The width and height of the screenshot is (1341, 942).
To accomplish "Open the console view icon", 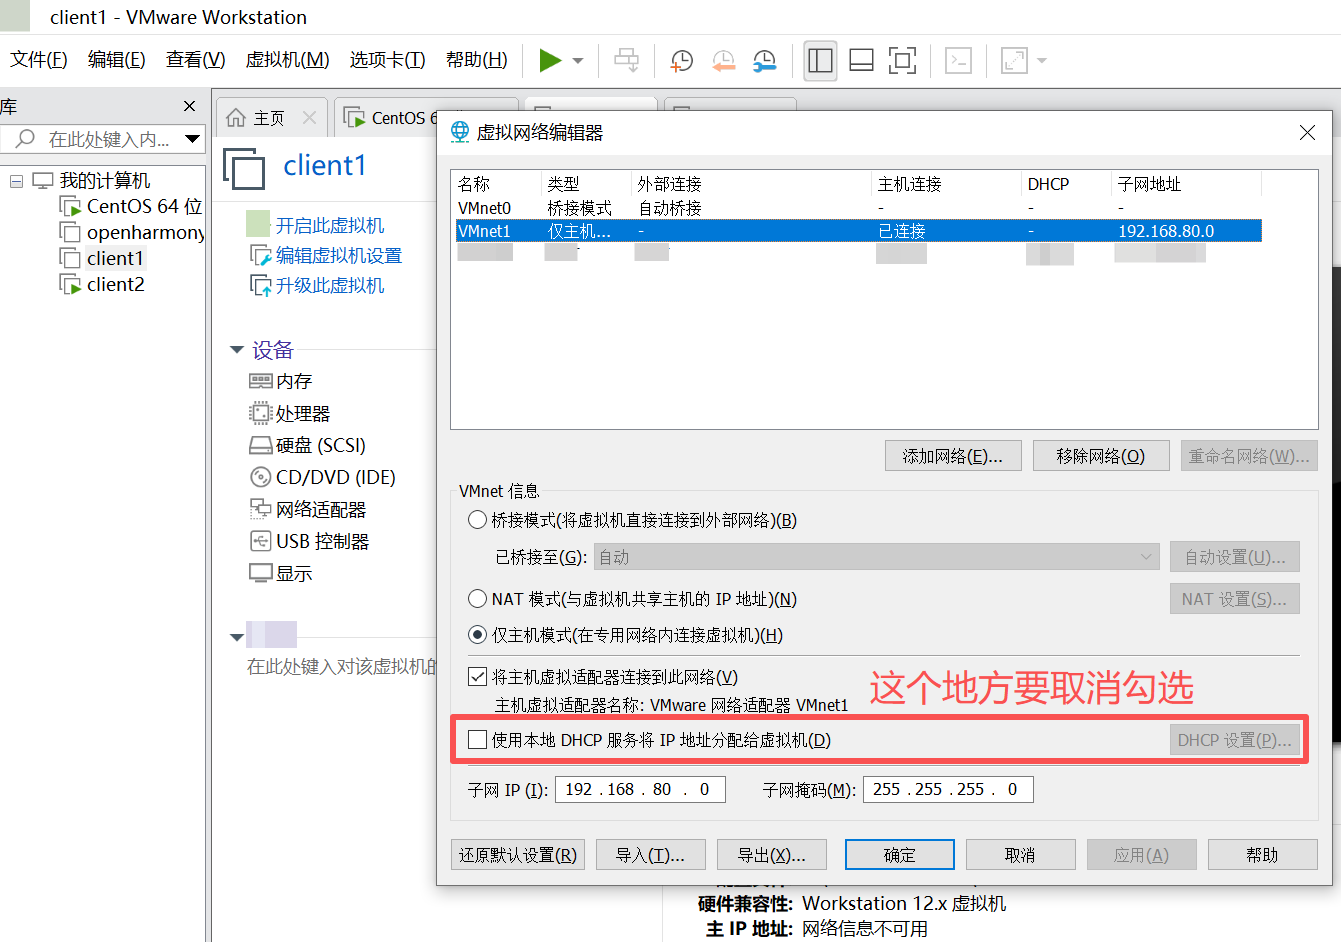I will coord(958,61).
